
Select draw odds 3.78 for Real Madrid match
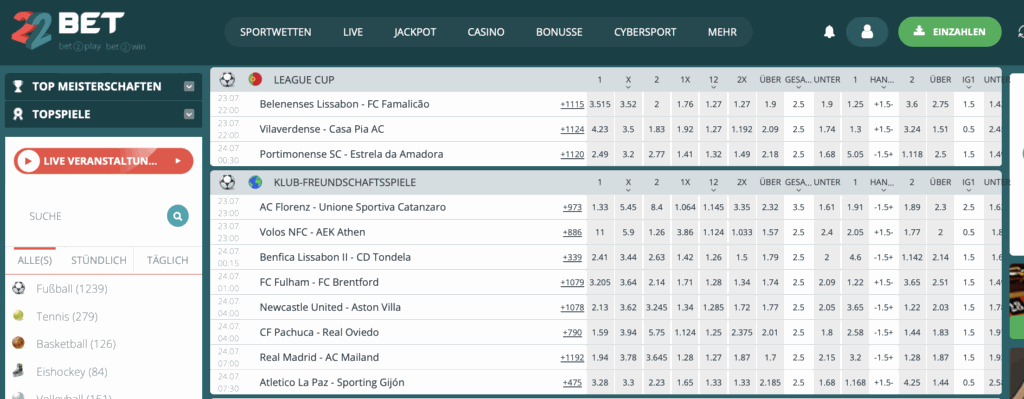click(x=628, y=357)
